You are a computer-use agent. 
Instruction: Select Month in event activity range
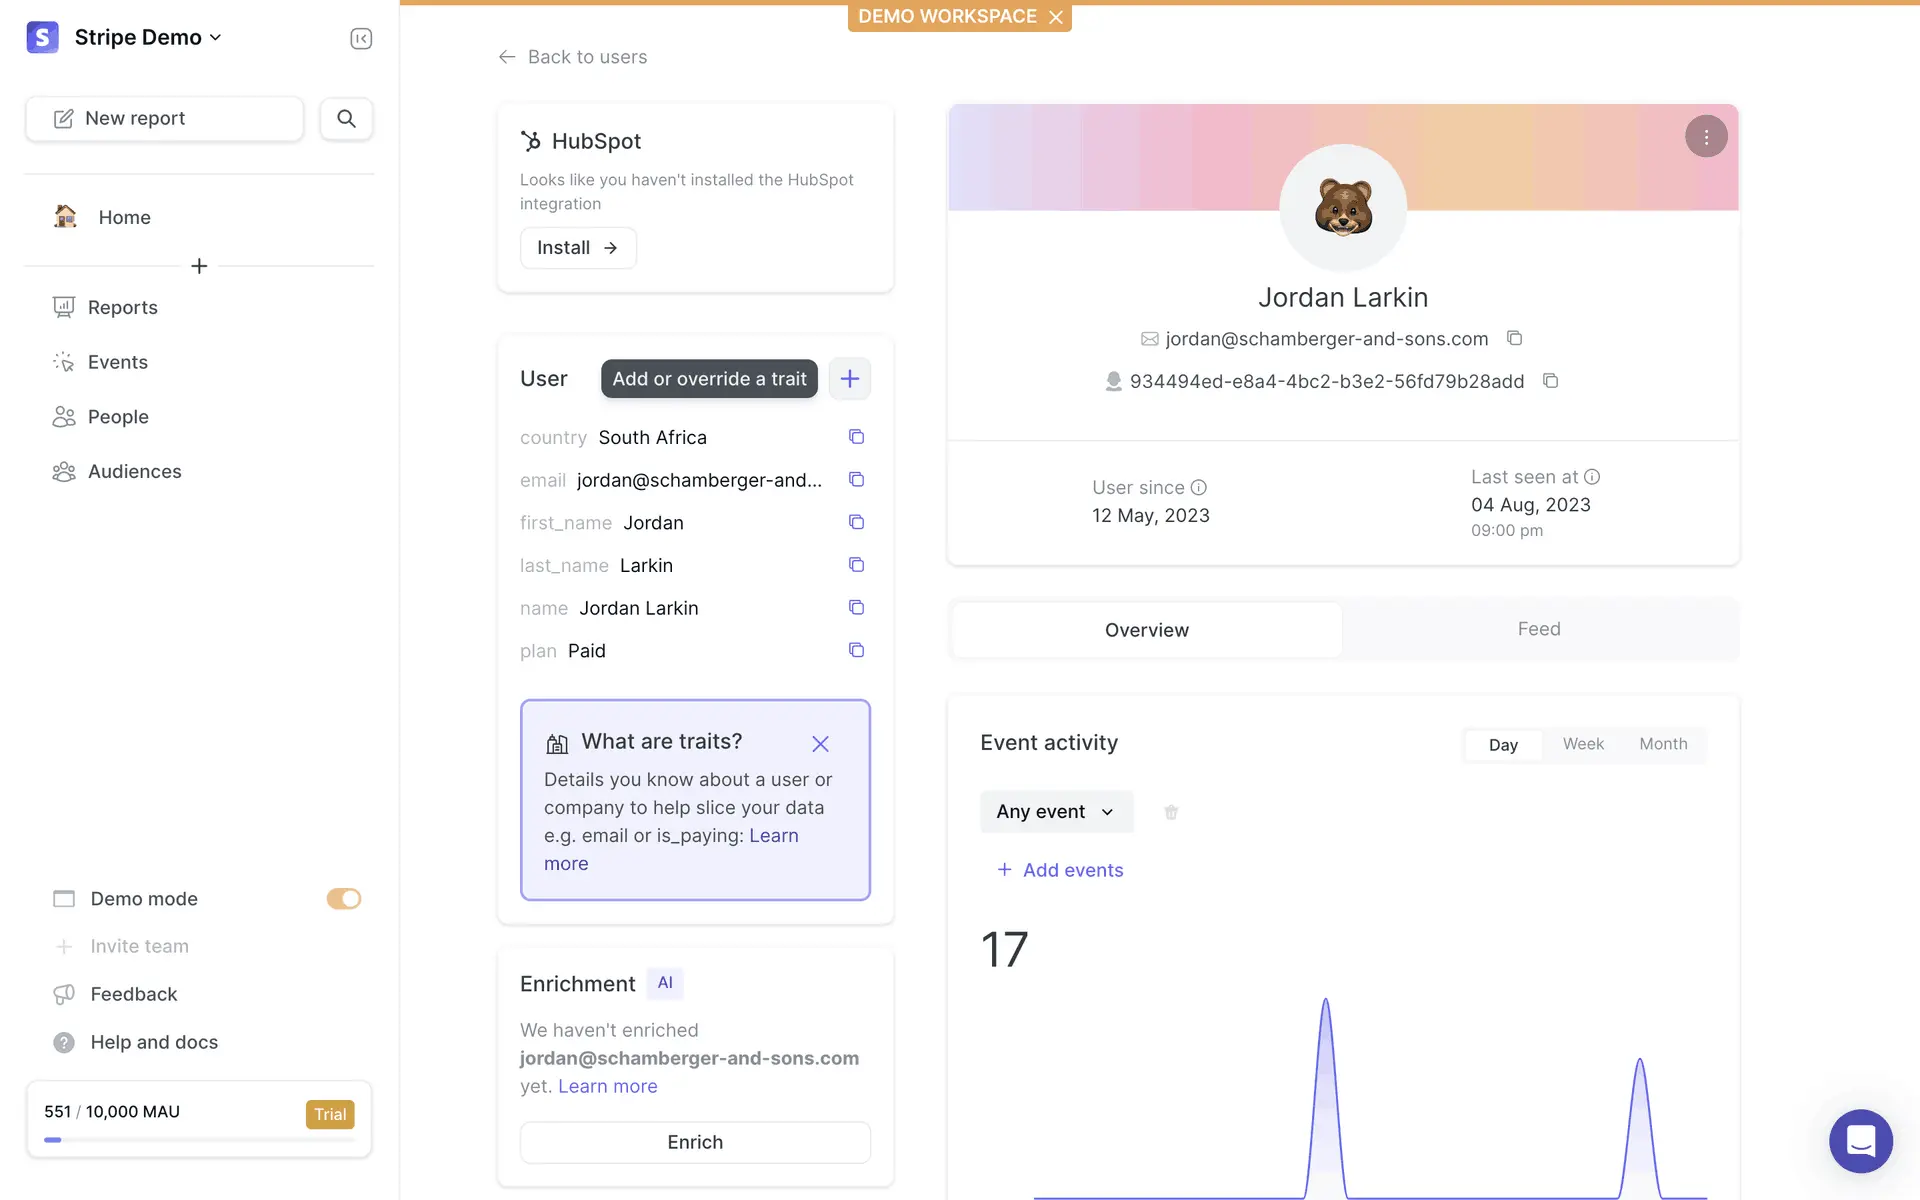pos(1663,744)
